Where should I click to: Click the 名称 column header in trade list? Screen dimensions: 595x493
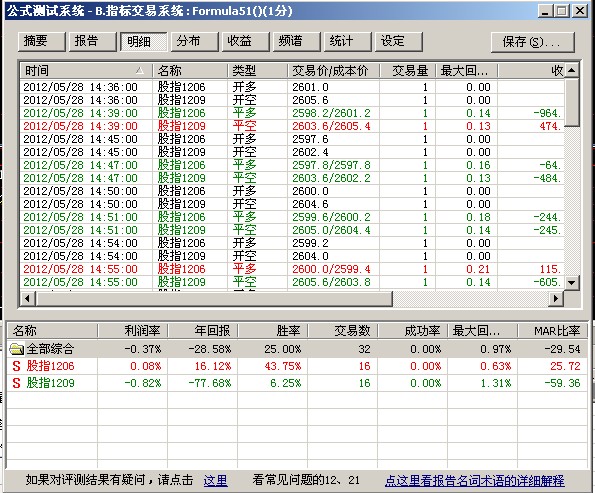tap(190, 71)
